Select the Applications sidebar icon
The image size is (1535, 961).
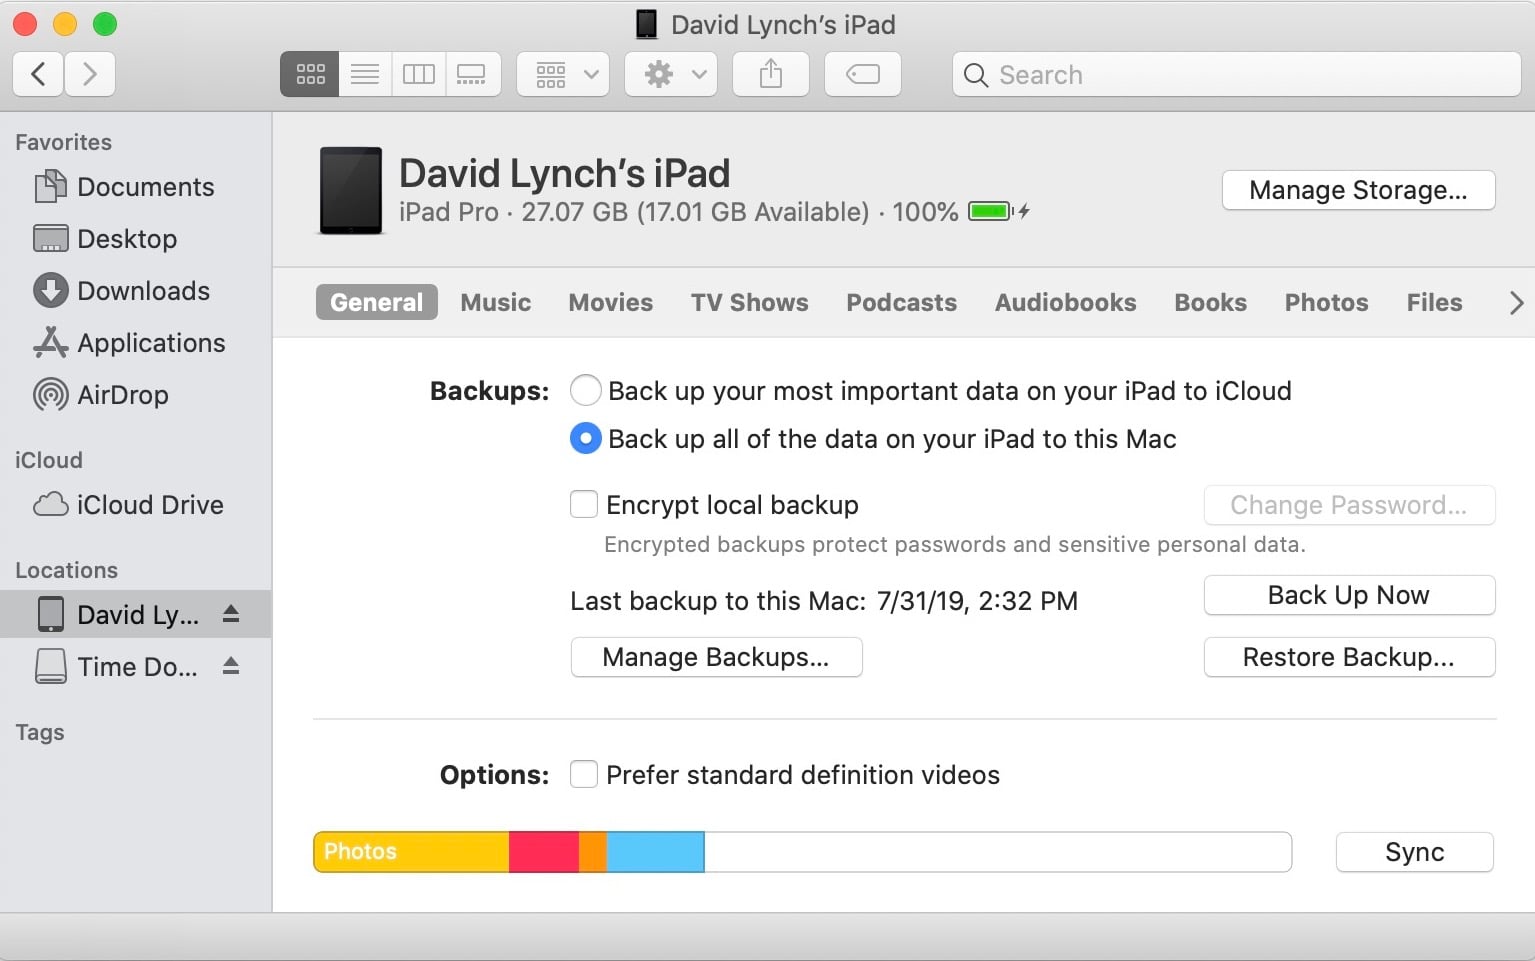tap(151, 343)
